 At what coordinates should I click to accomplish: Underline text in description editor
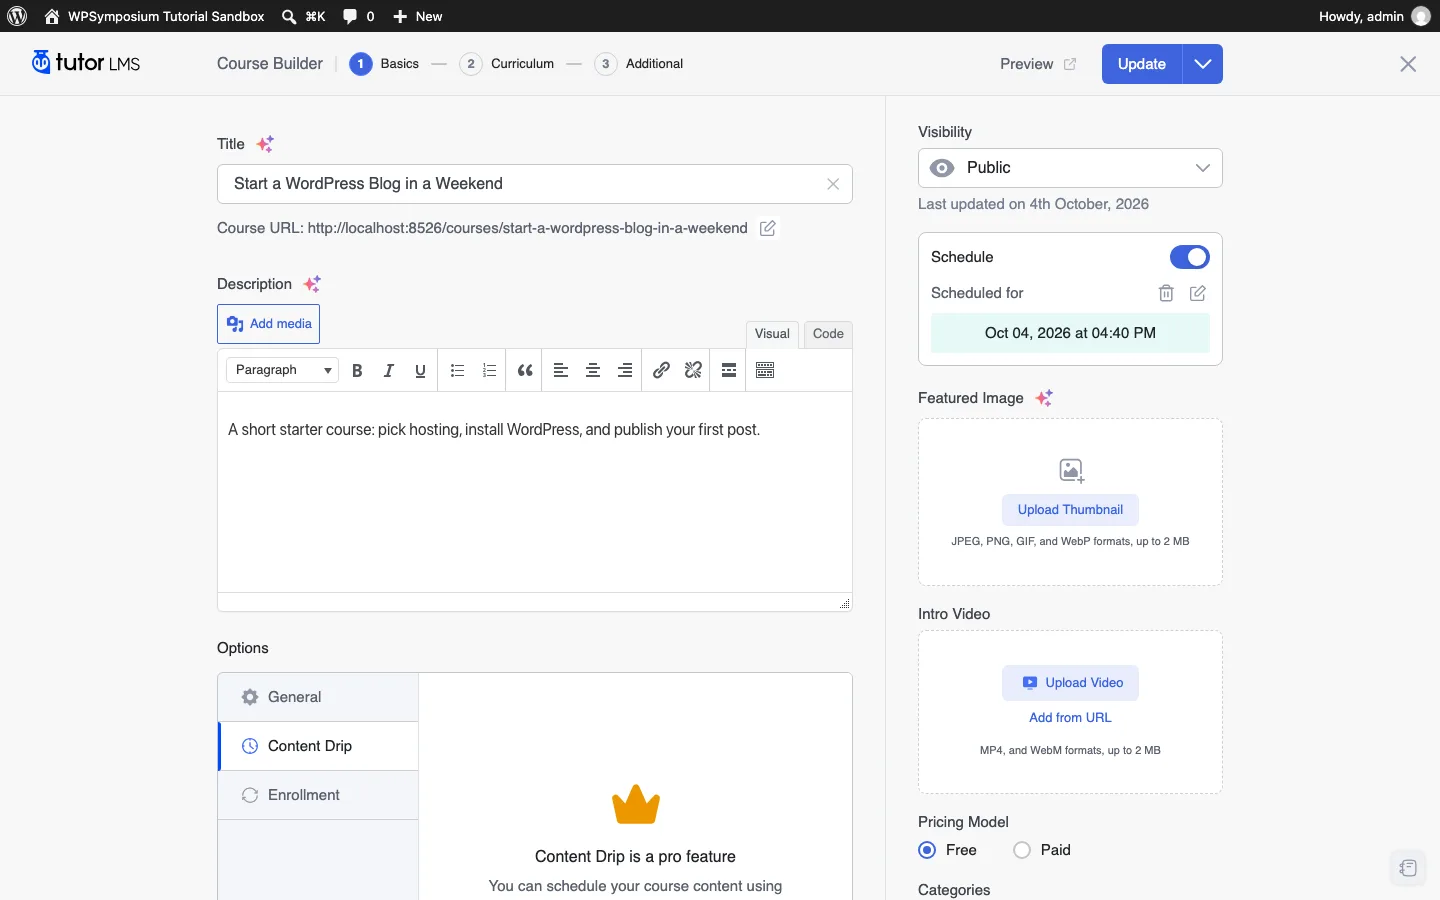tap(421, 371)
